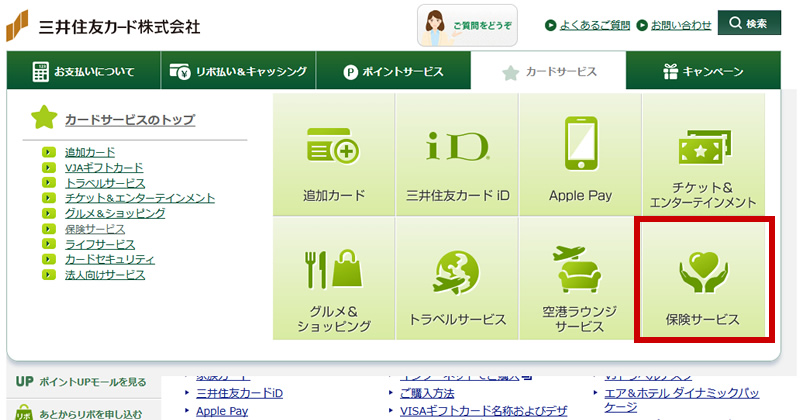Image resolution: width=800 pixels, height=420 pixels.
Task: Open the トラベルサービス sidebar link
Action: 105,183
